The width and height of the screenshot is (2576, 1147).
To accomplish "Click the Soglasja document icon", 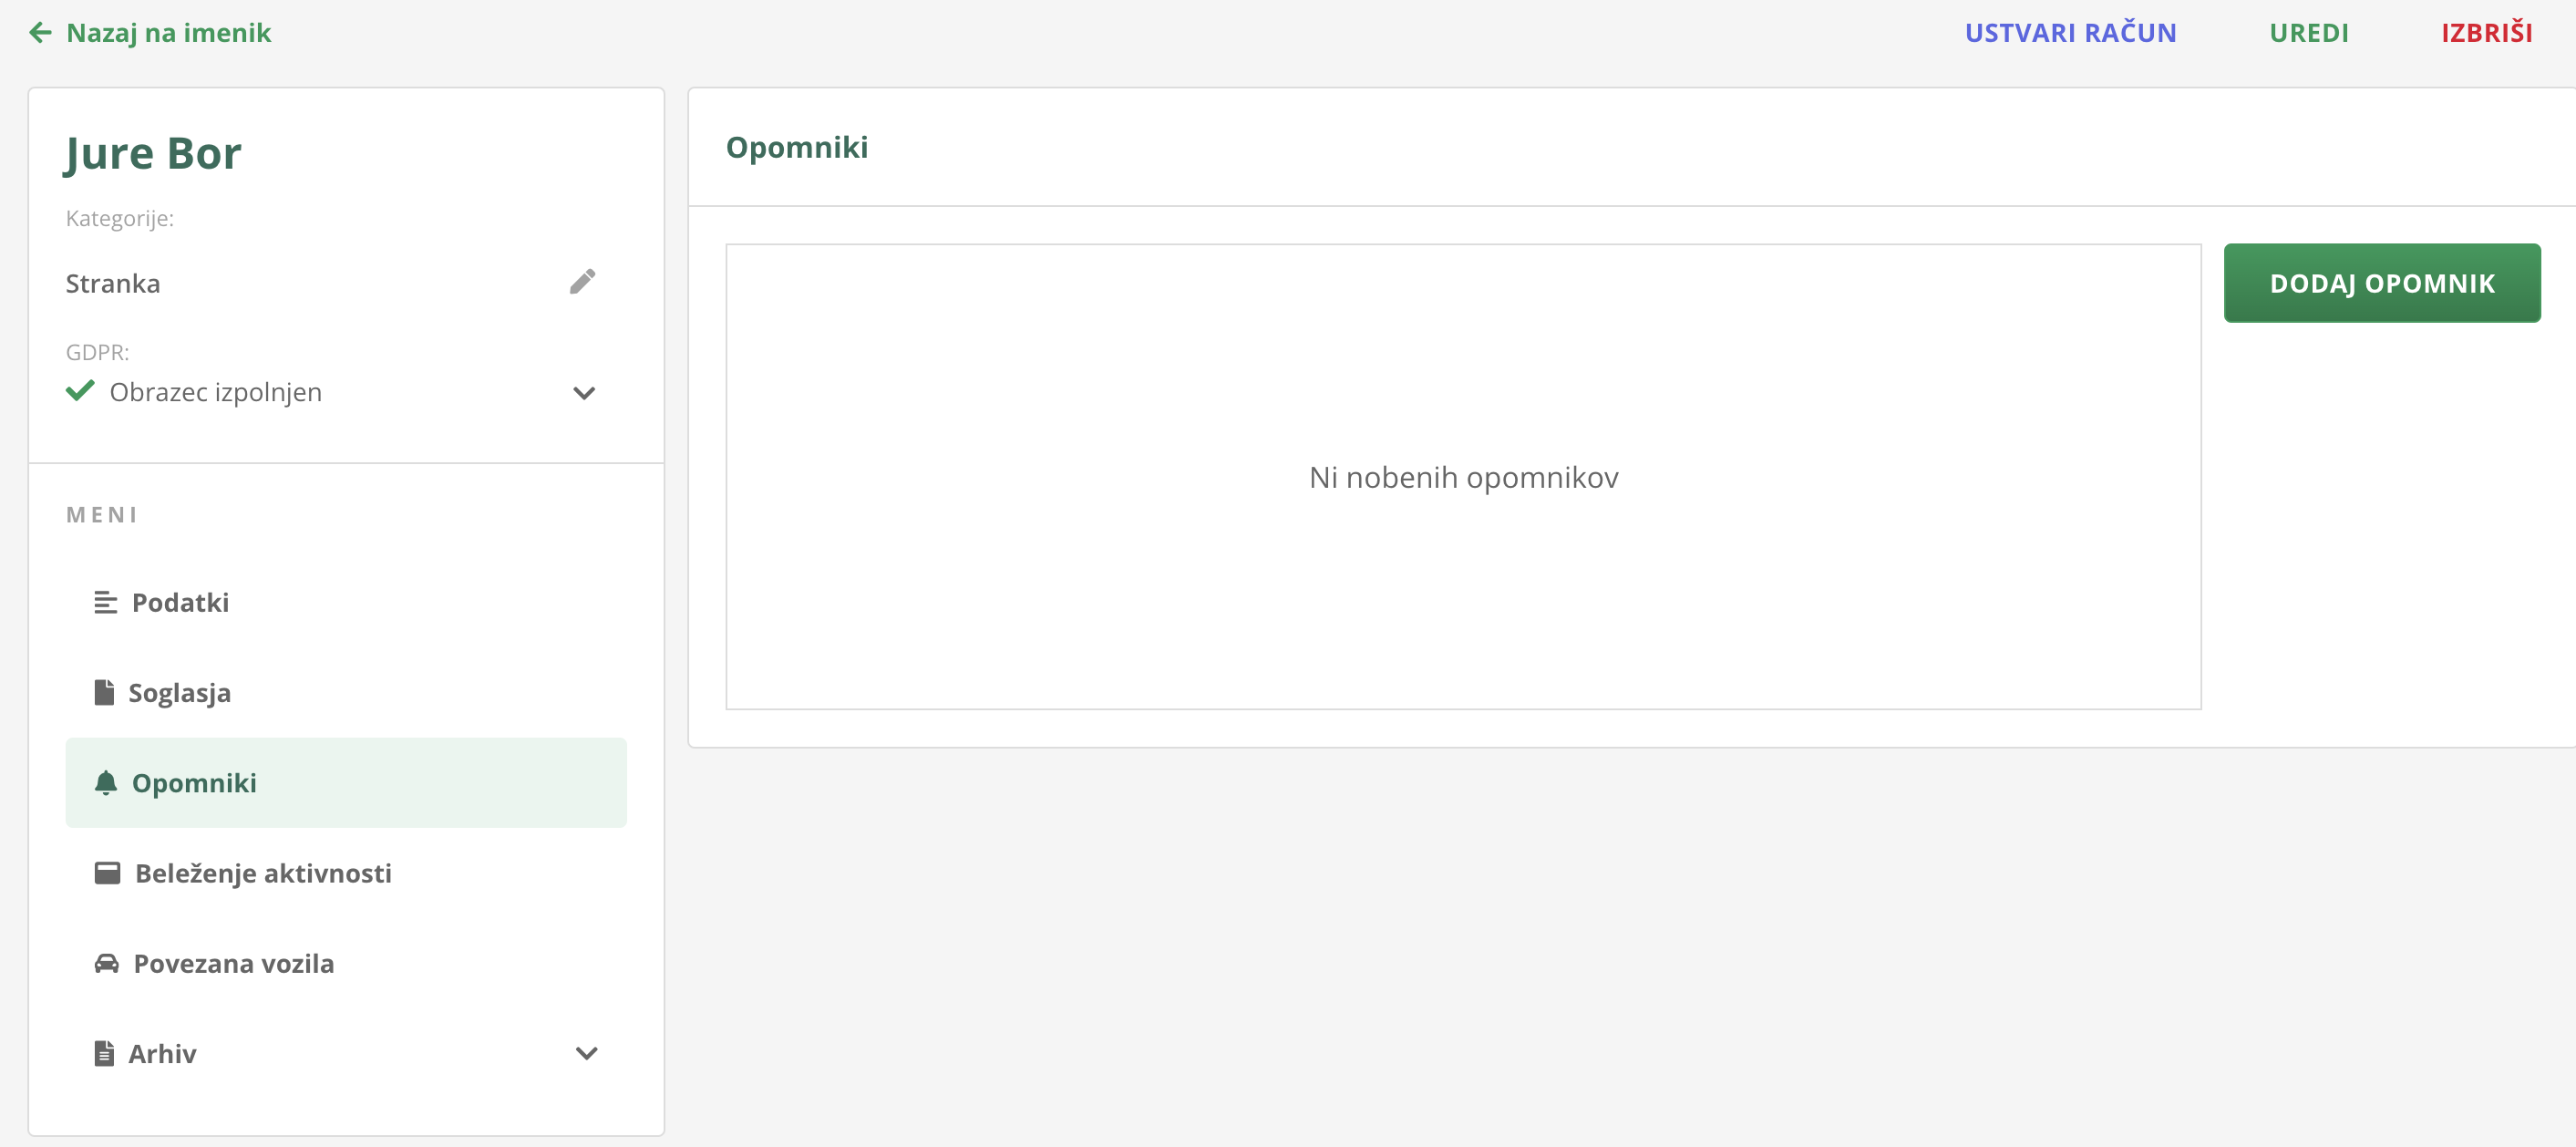I will (104, 692).
